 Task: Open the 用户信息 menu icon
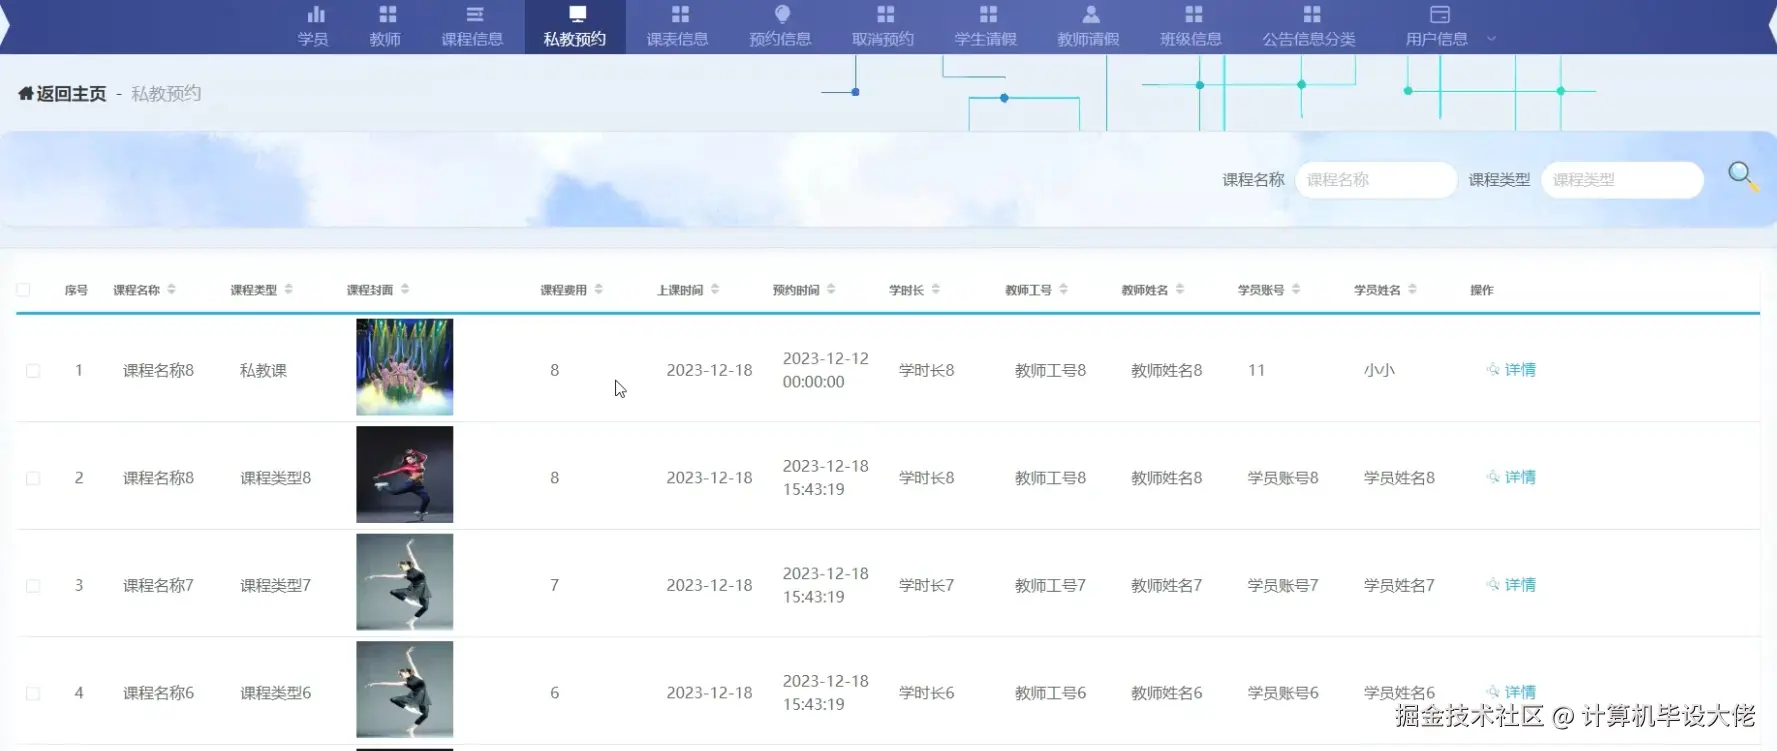click(1439, 14)
